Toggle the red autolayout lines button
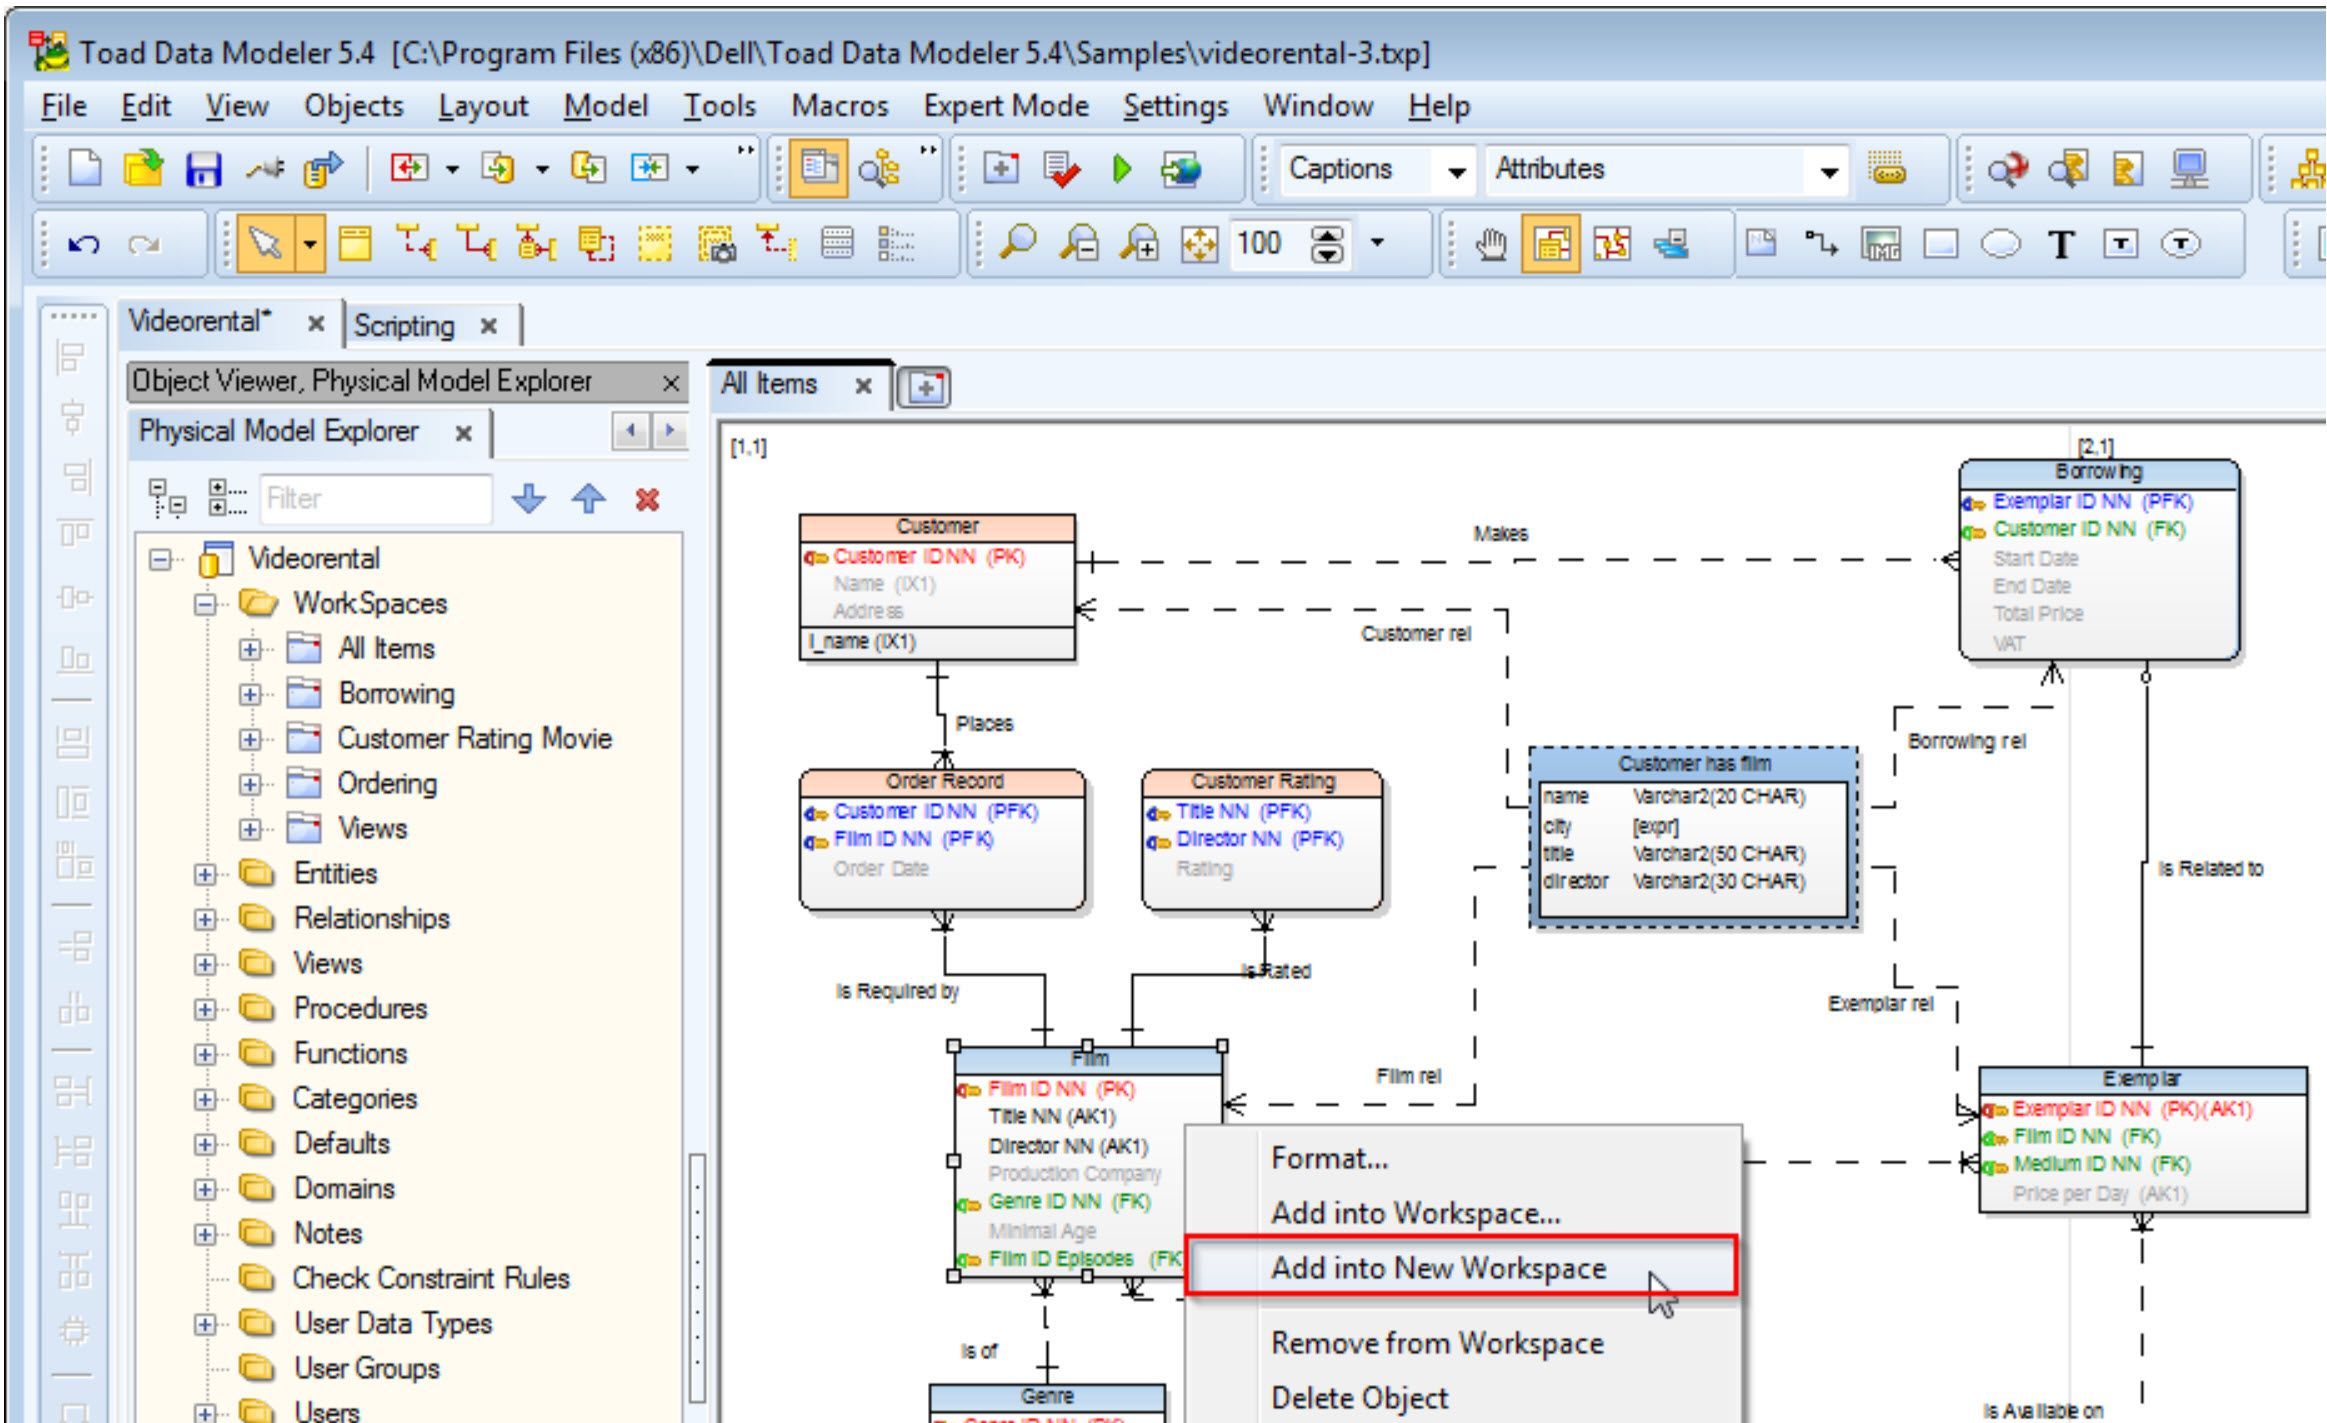 (x=1611, y=243)
